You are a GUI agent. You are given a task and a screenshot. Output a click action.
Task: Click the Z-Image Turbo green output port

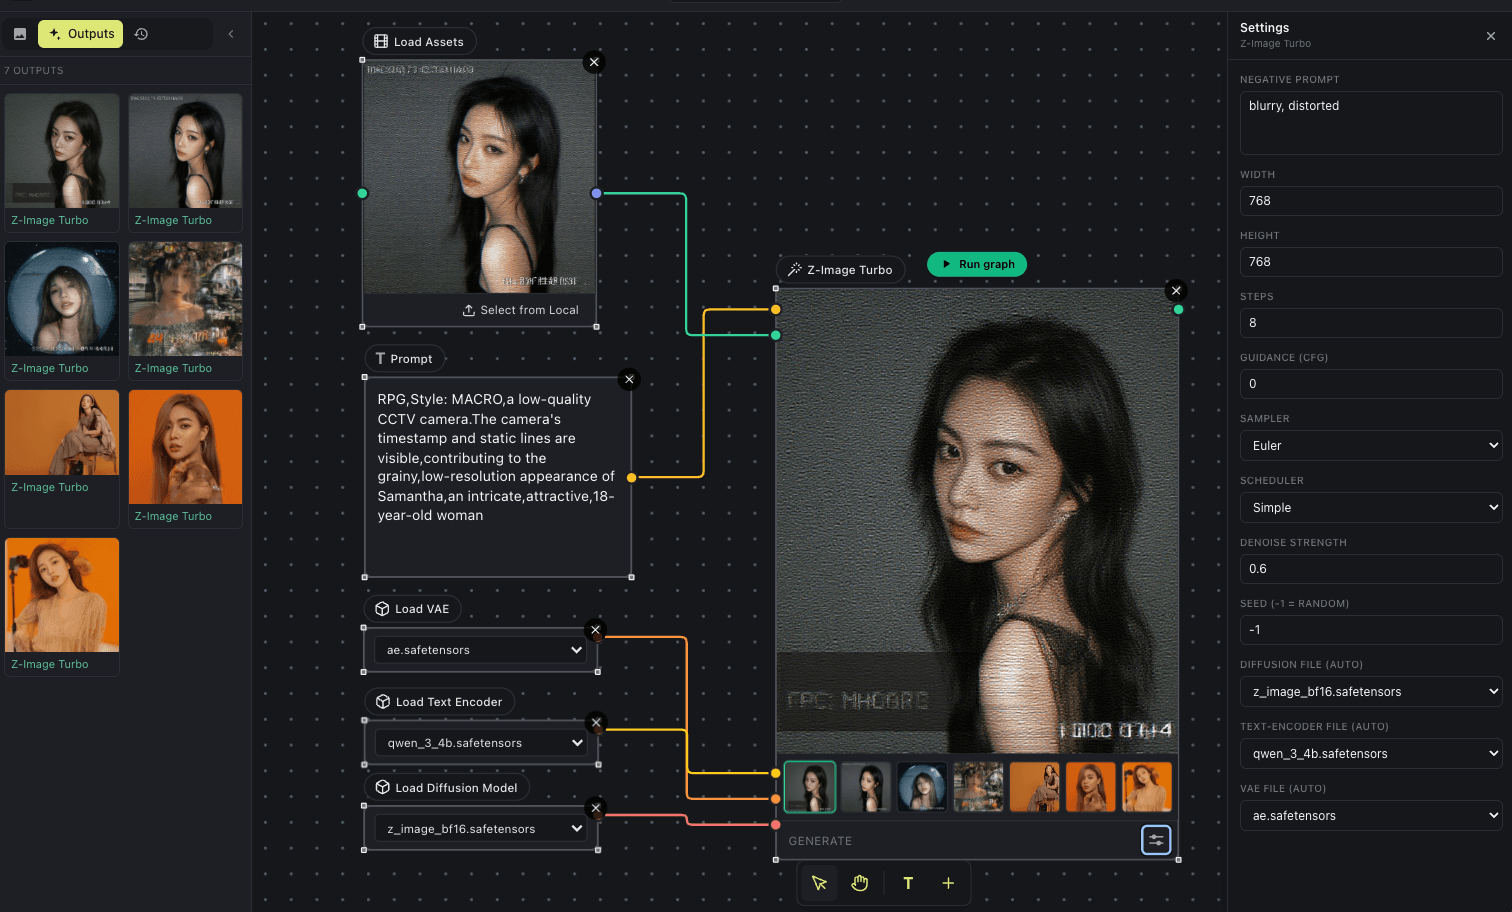1178,310
